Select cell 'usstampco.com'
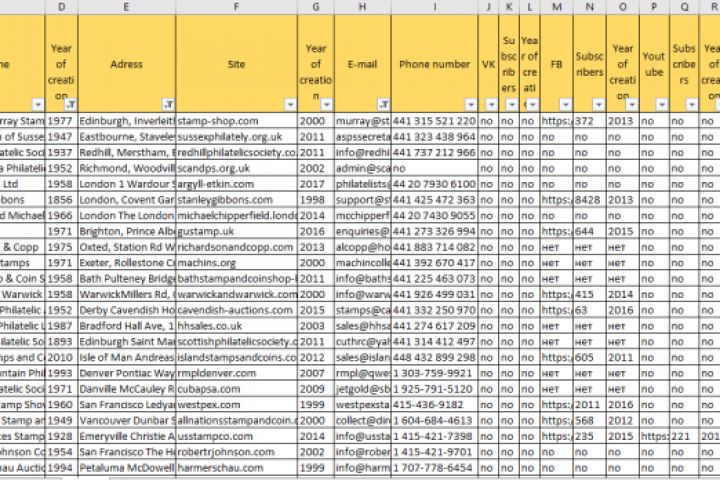The image size is (720, 480). 236,436
